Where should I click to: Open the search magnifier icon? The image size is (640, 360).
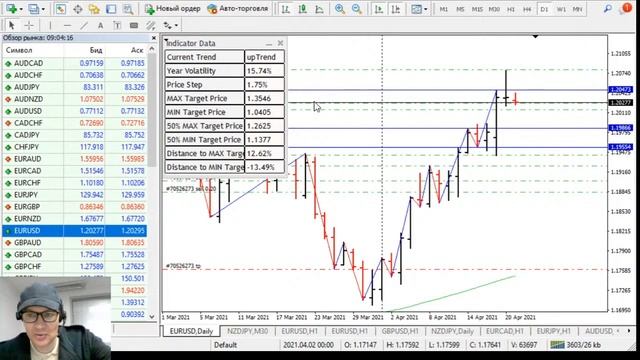(608, 8)
